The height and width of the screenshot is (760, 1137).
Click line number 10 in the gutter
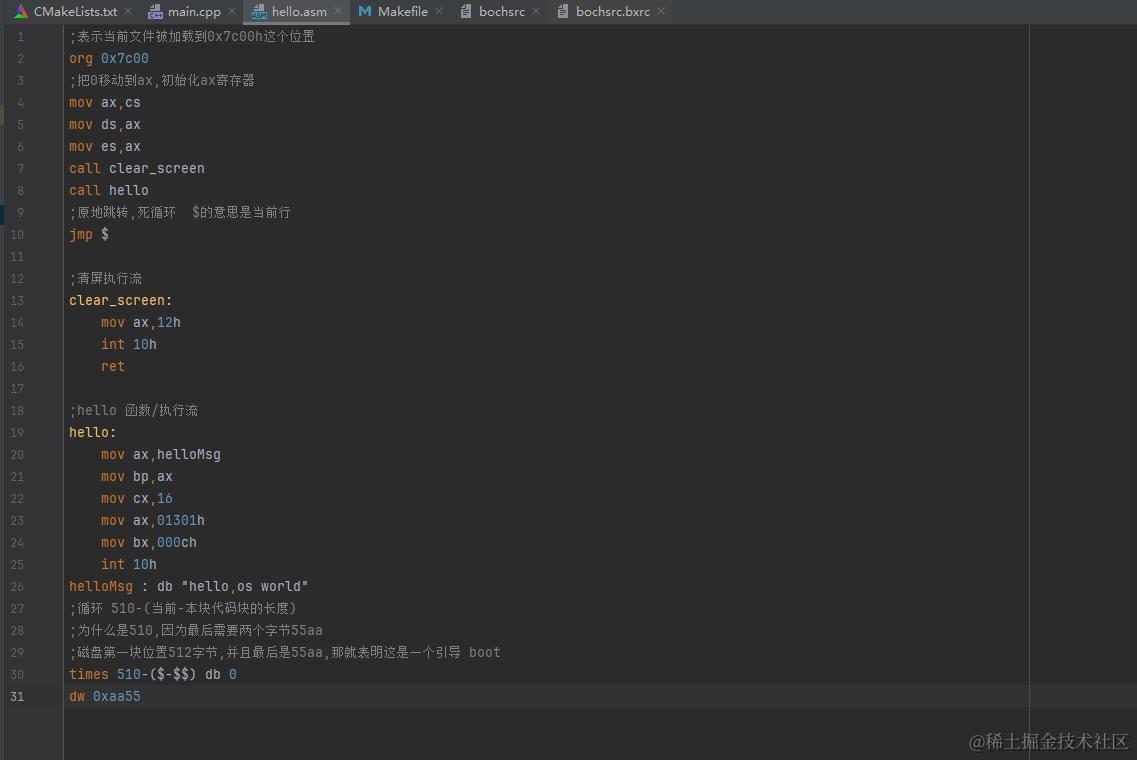(17, 234)
